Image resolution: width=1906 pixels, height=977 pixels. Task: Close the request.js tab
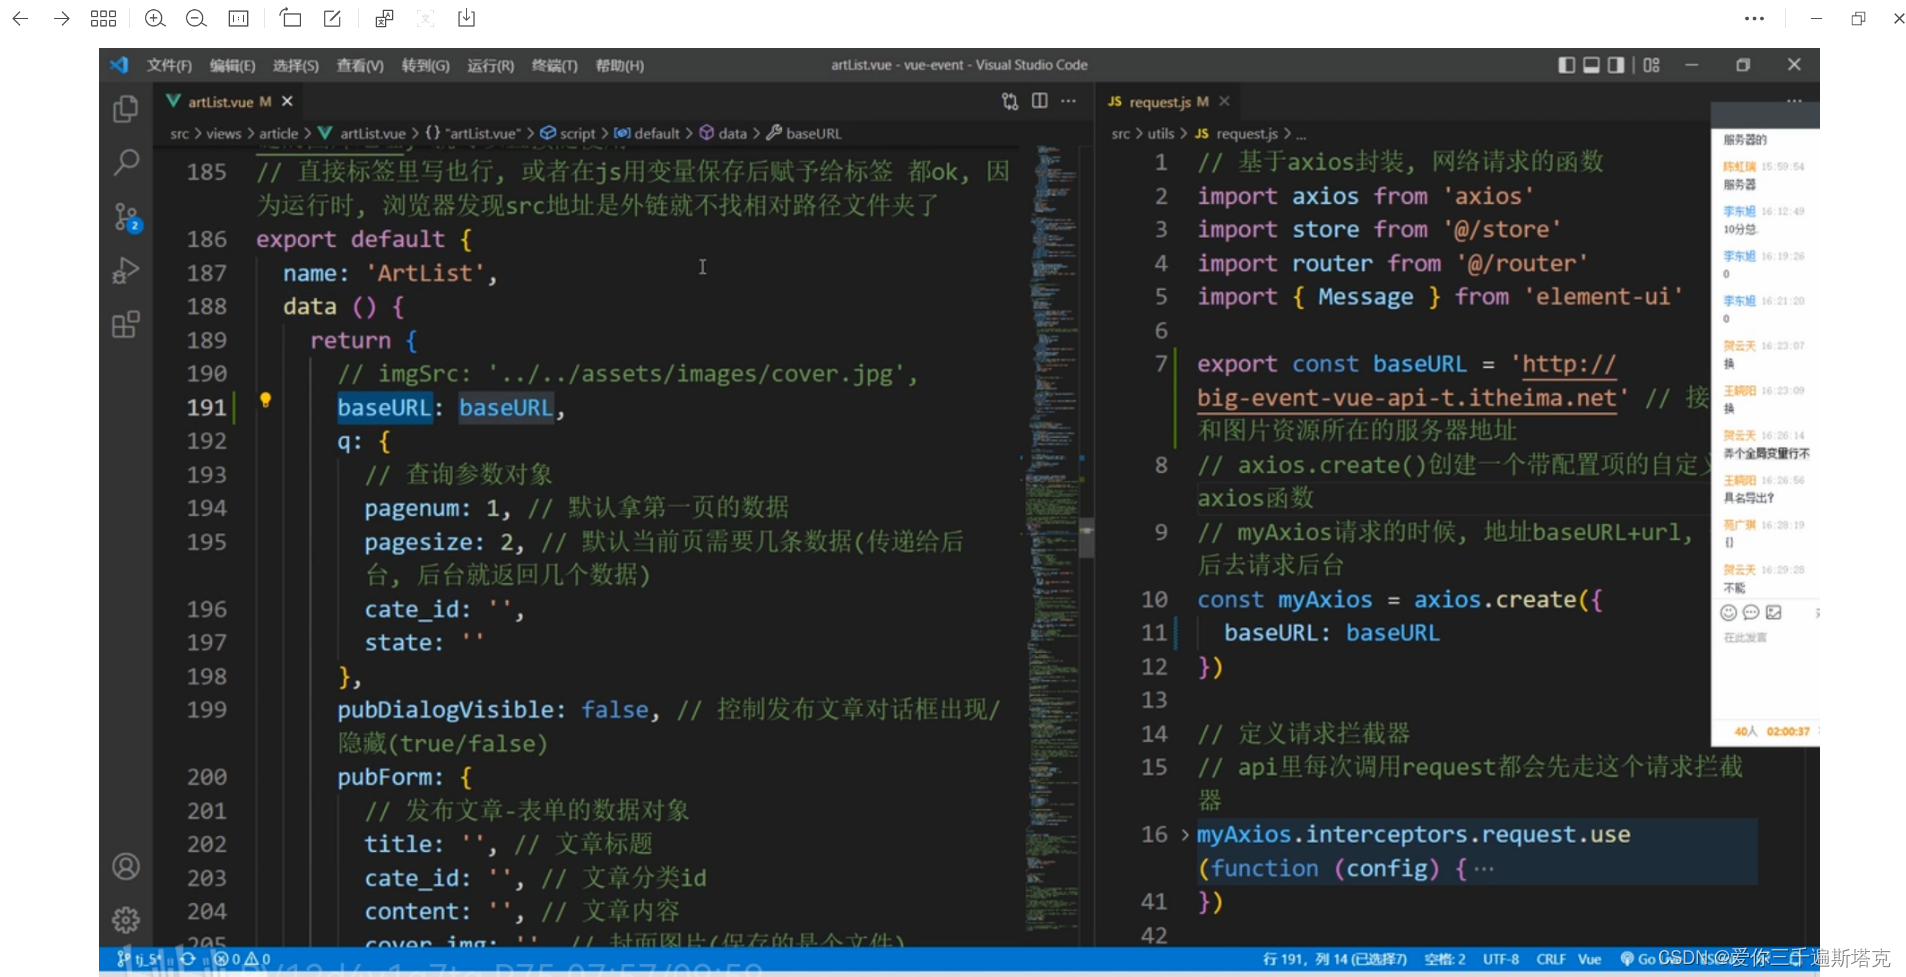coord(1224,101)
